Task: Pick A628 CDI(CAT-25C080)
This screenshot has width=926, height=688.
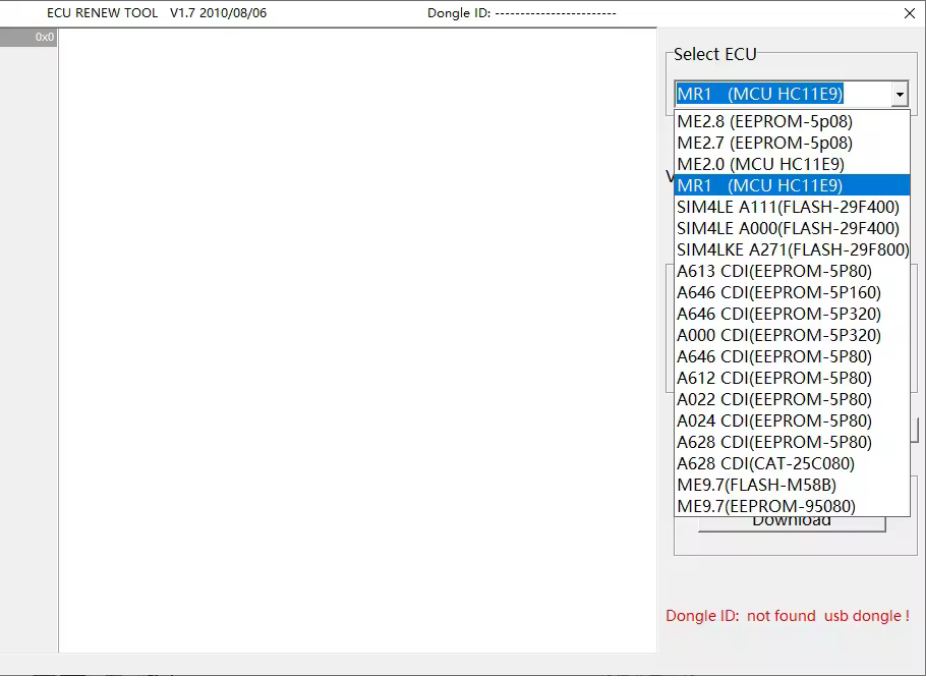Action: coord(765,464)
